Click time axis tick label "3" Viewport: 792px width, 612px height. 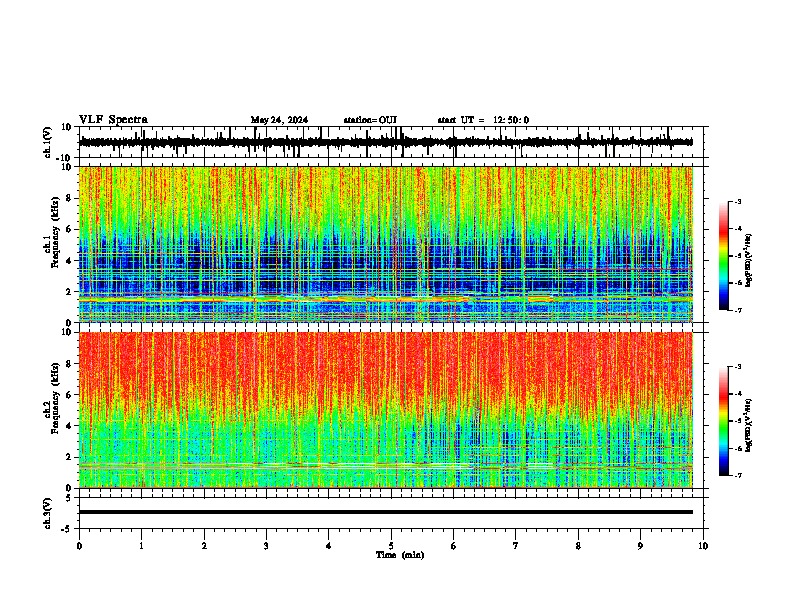coord(266,546)
